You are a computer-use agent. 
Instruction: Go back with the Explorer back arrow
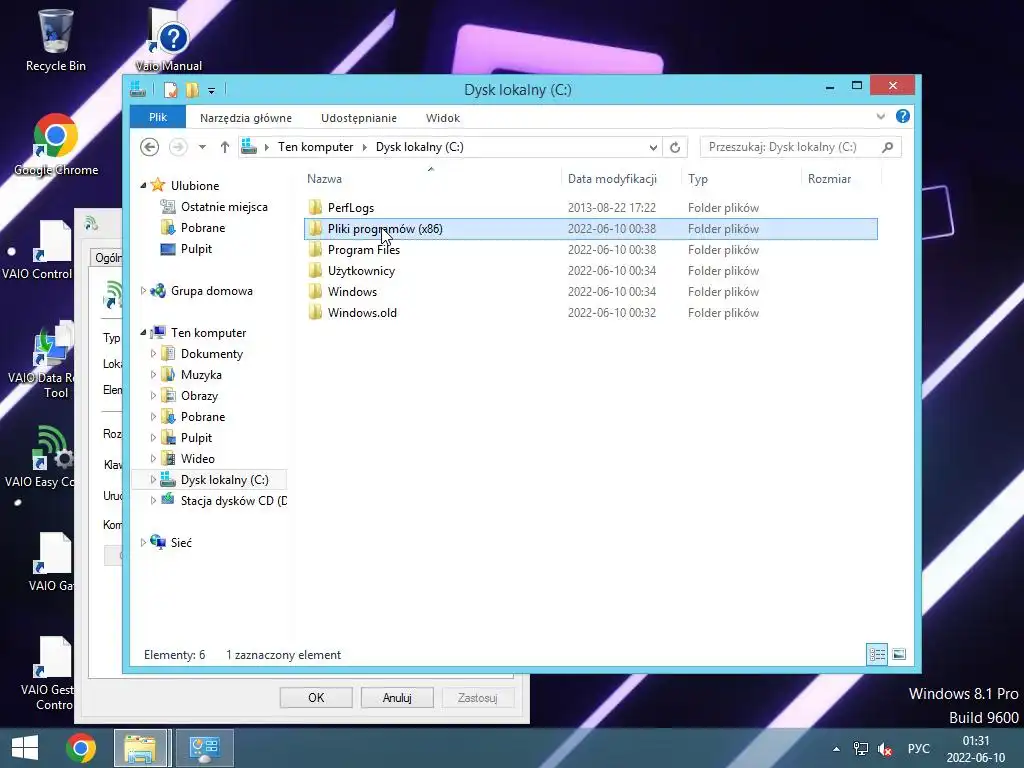(150, 147)
